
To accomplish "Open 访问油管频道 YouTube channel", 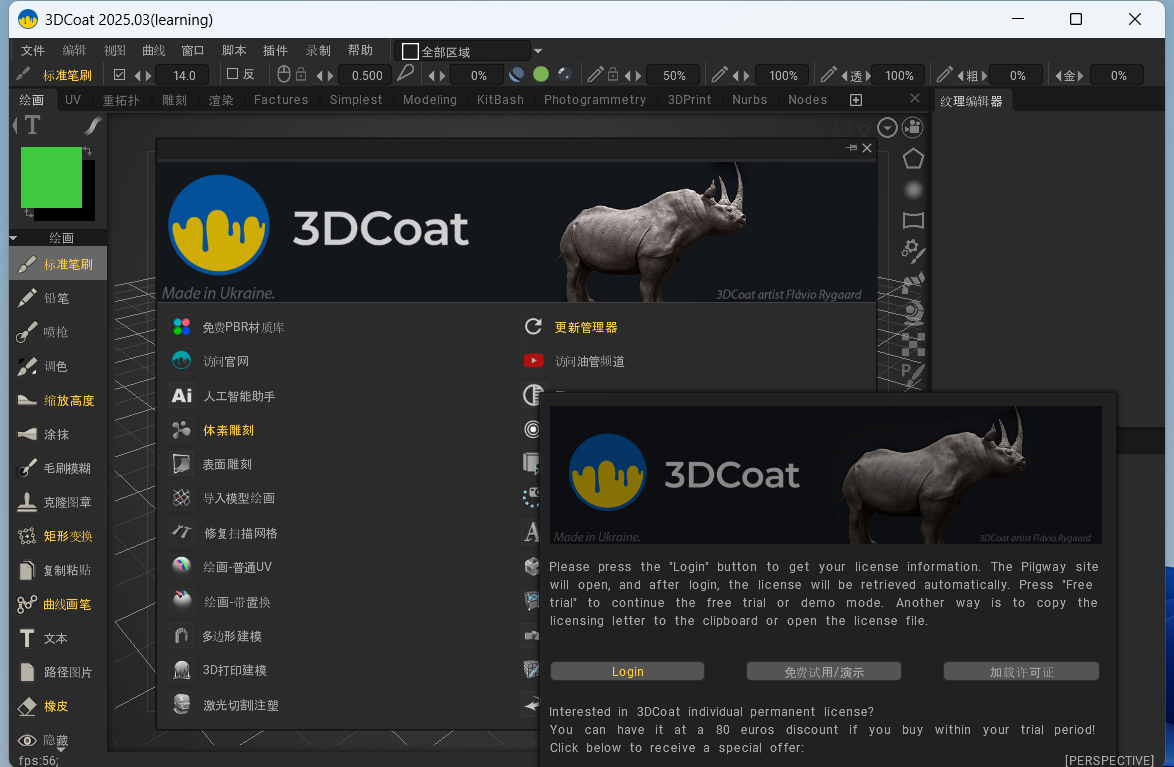I will coord(574,361).
